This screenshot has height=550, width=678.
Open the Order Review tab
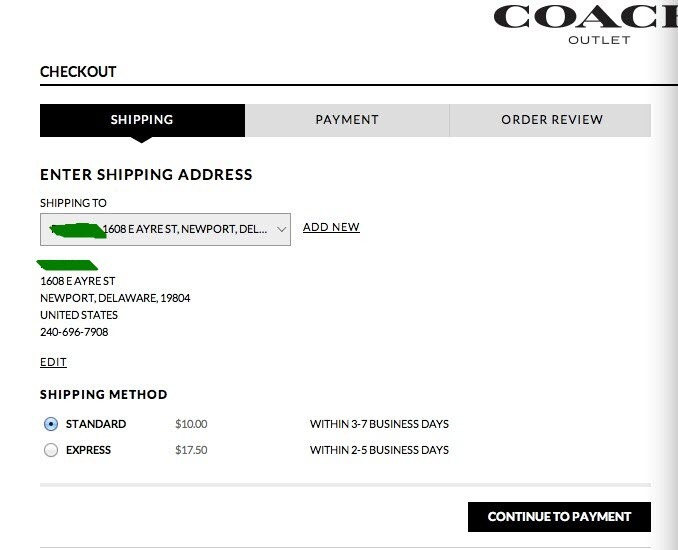(x=550, y=120)
